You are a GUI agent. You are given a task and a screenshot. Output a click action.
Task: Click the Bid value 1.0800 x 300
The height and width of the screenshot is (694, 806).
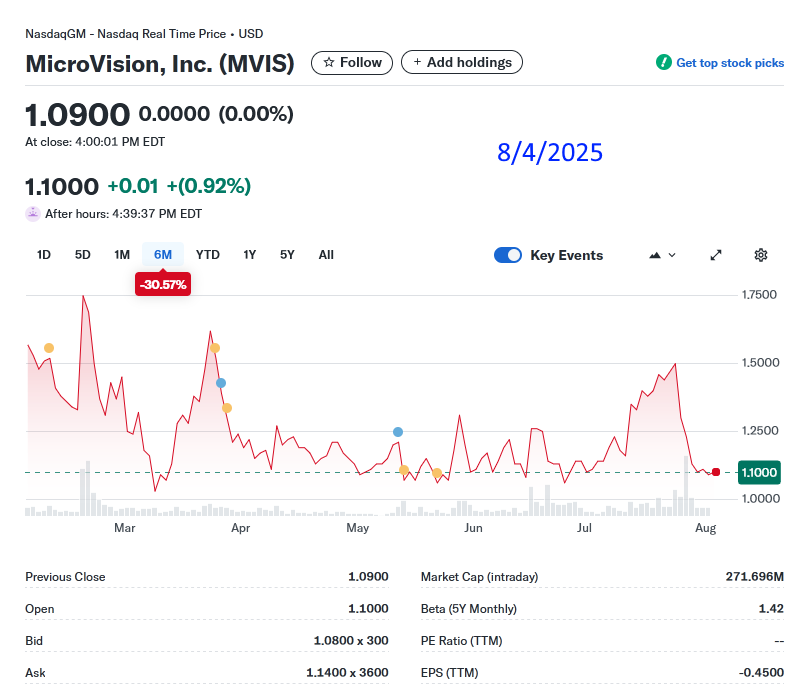pyautogui.click(x=351, y=641)
